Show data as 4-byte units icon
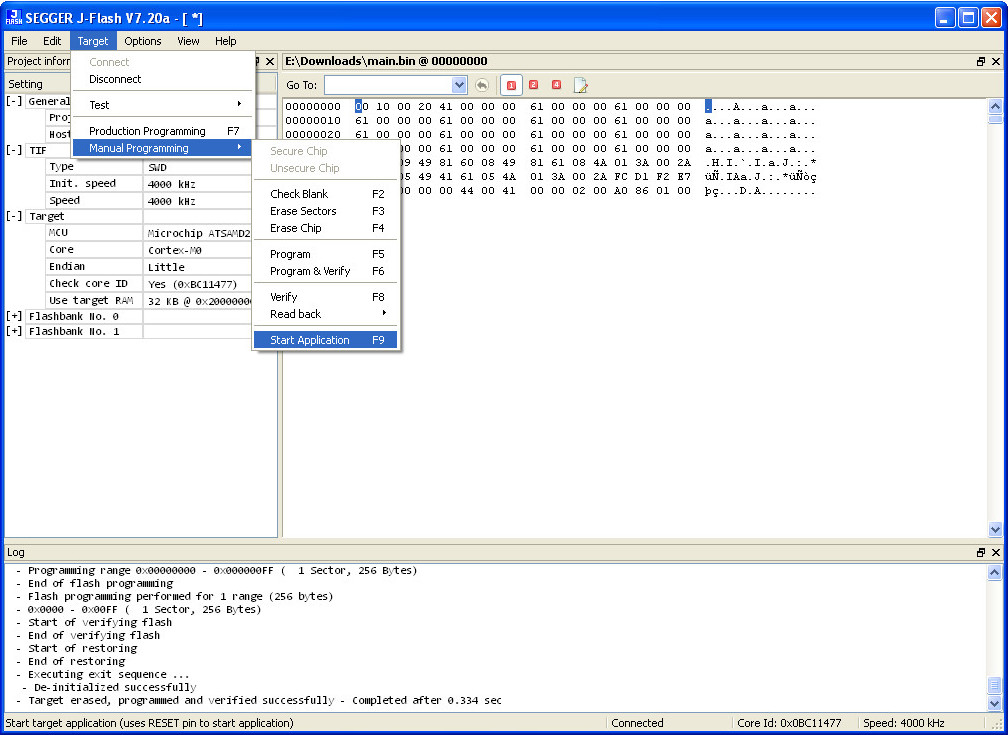This screenshot has width=1008, height=735. point(556,85)
